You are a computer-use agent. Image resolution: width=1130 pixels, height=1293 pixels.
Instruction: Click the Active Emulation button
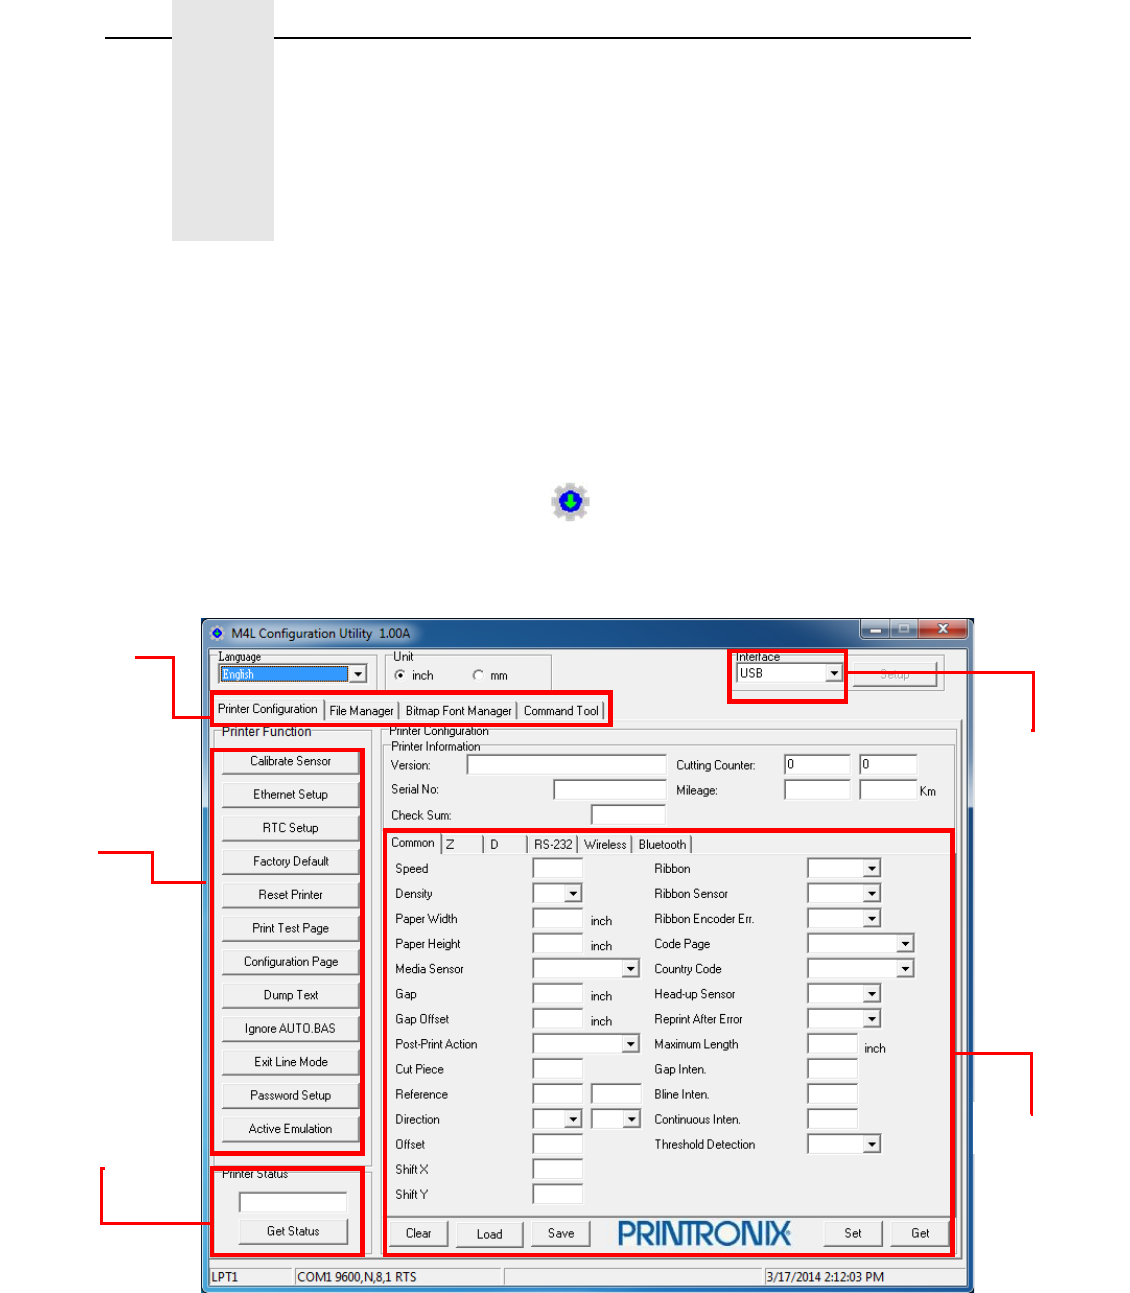291,1129
